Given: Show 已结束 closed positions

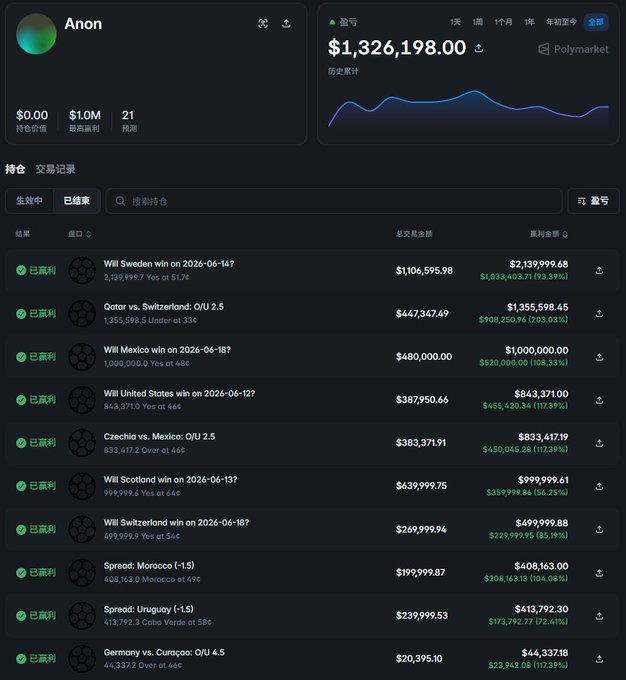Looking at the screenshot, I should point(77,201).
